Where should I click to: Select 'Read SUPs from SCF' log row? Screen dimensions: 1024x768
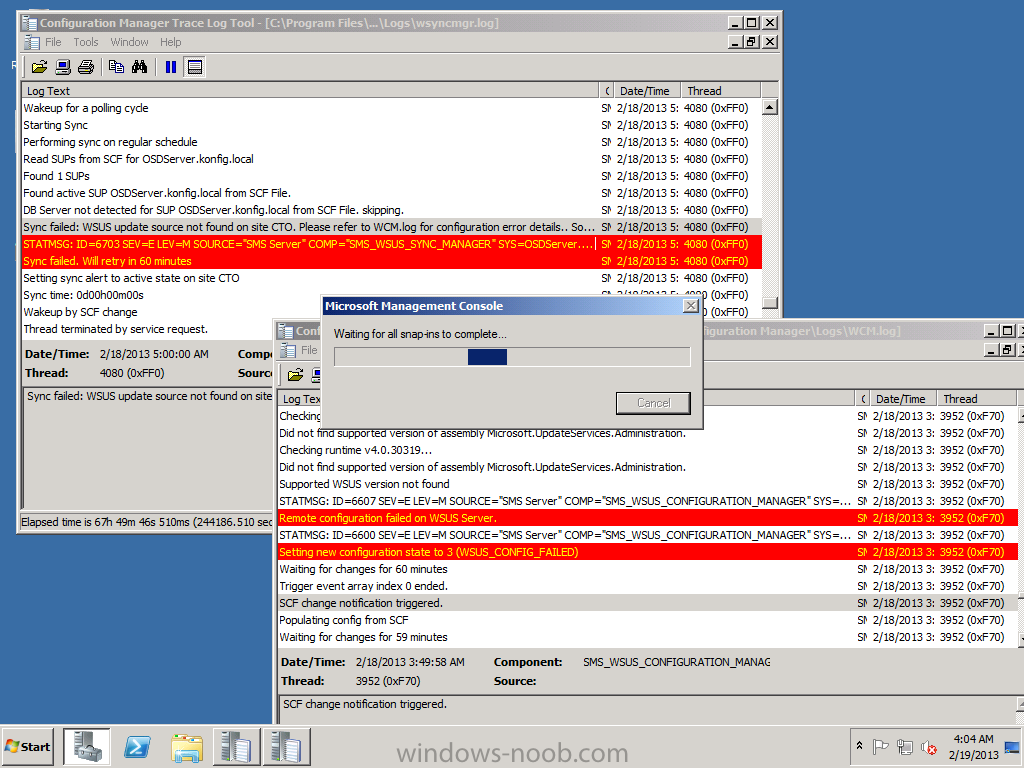pyautogui.click(x=392, y=159)
